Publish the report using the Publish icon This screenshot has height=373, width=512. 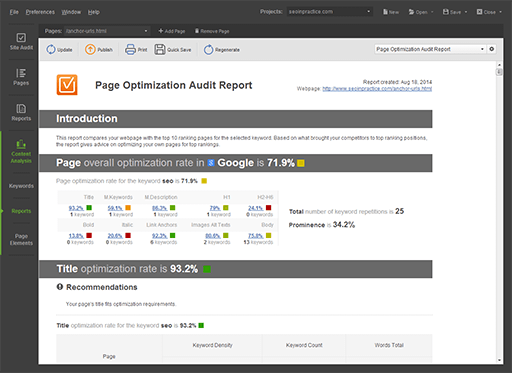(x=90, y=49)
